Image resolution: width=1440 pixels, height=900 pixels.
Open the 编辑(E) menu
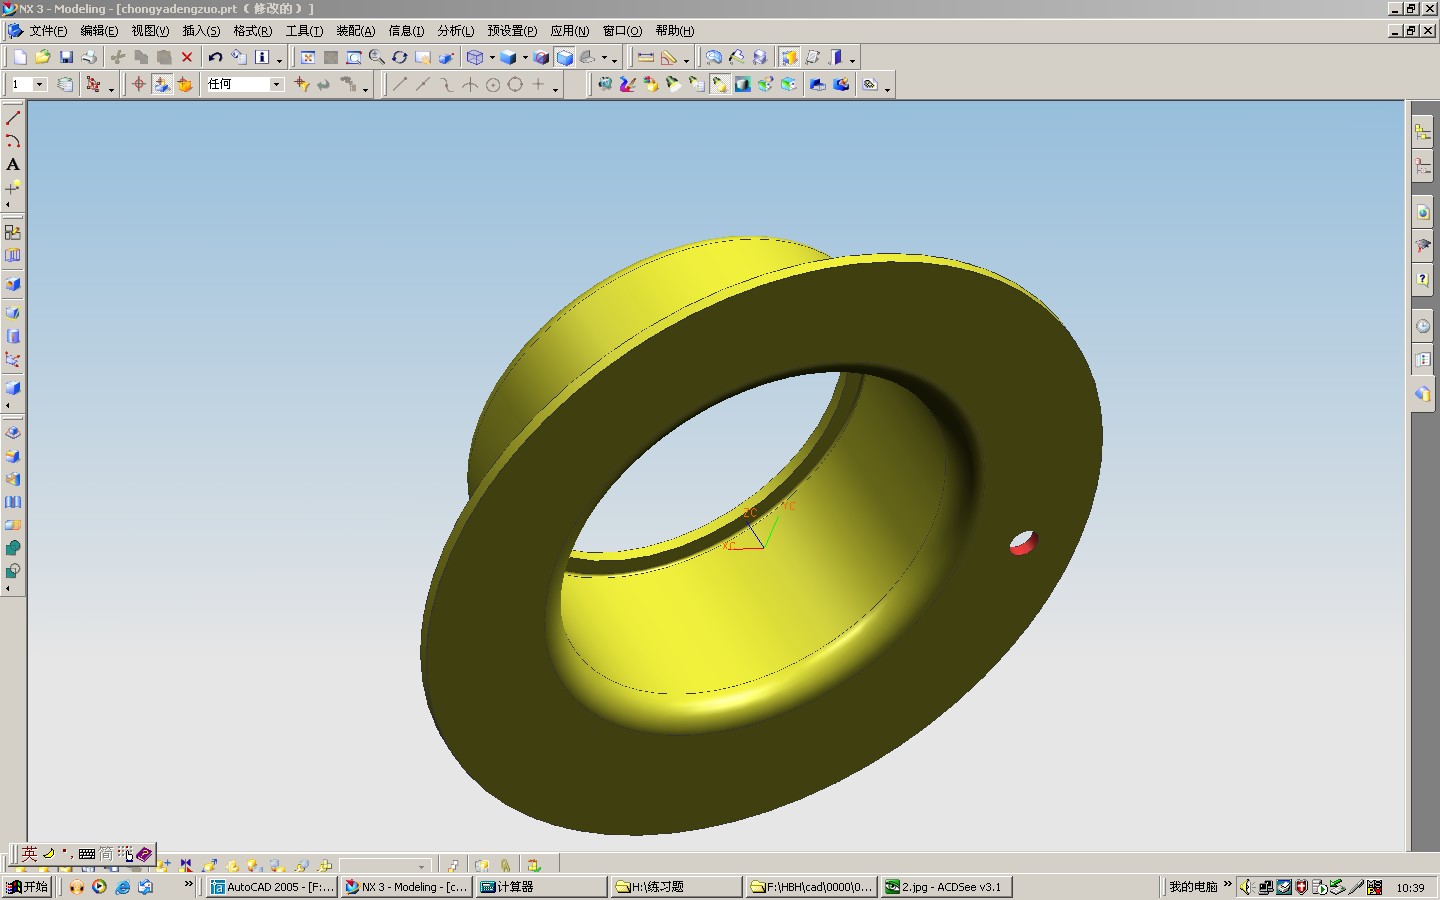tap(99, 31)
